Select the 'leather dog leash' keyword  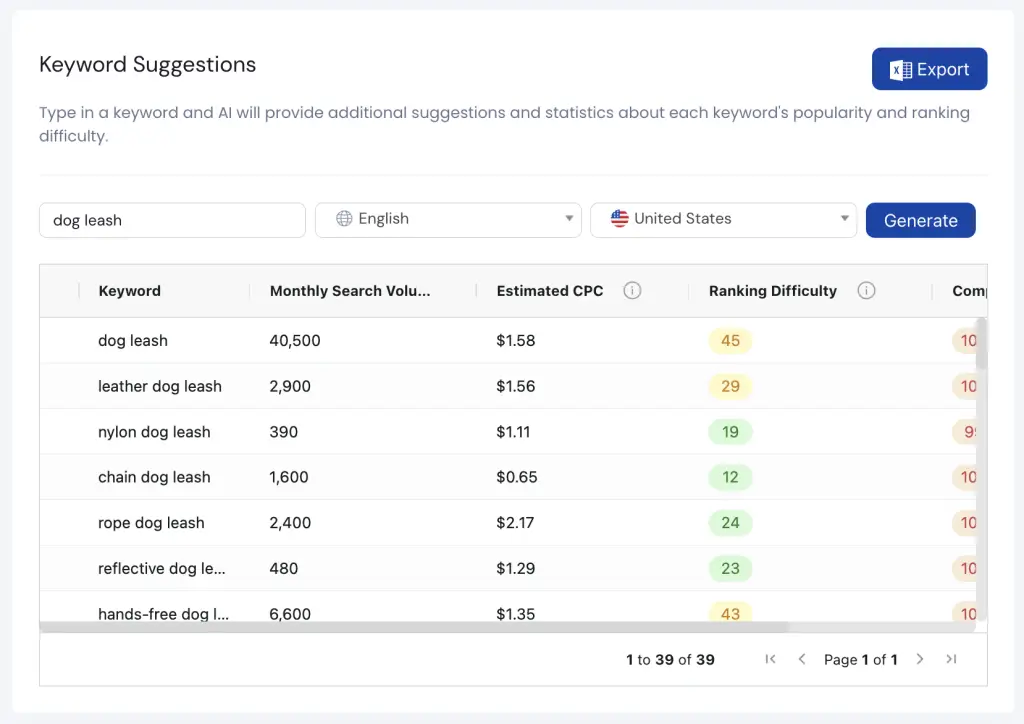[x=160, y=386]
